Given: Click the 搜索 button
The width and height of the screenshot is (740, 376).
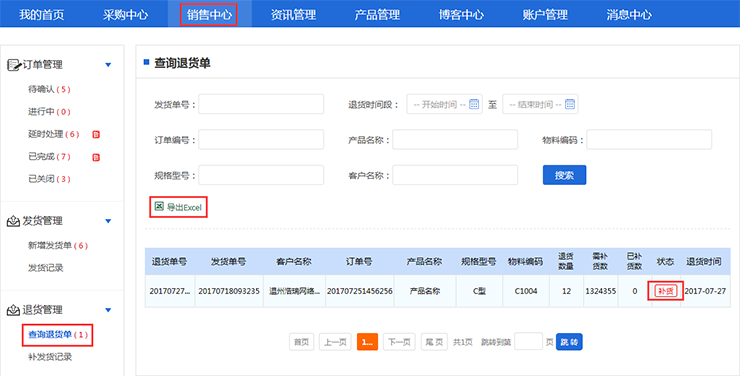Looking at the screenshot, I should 564,175.
